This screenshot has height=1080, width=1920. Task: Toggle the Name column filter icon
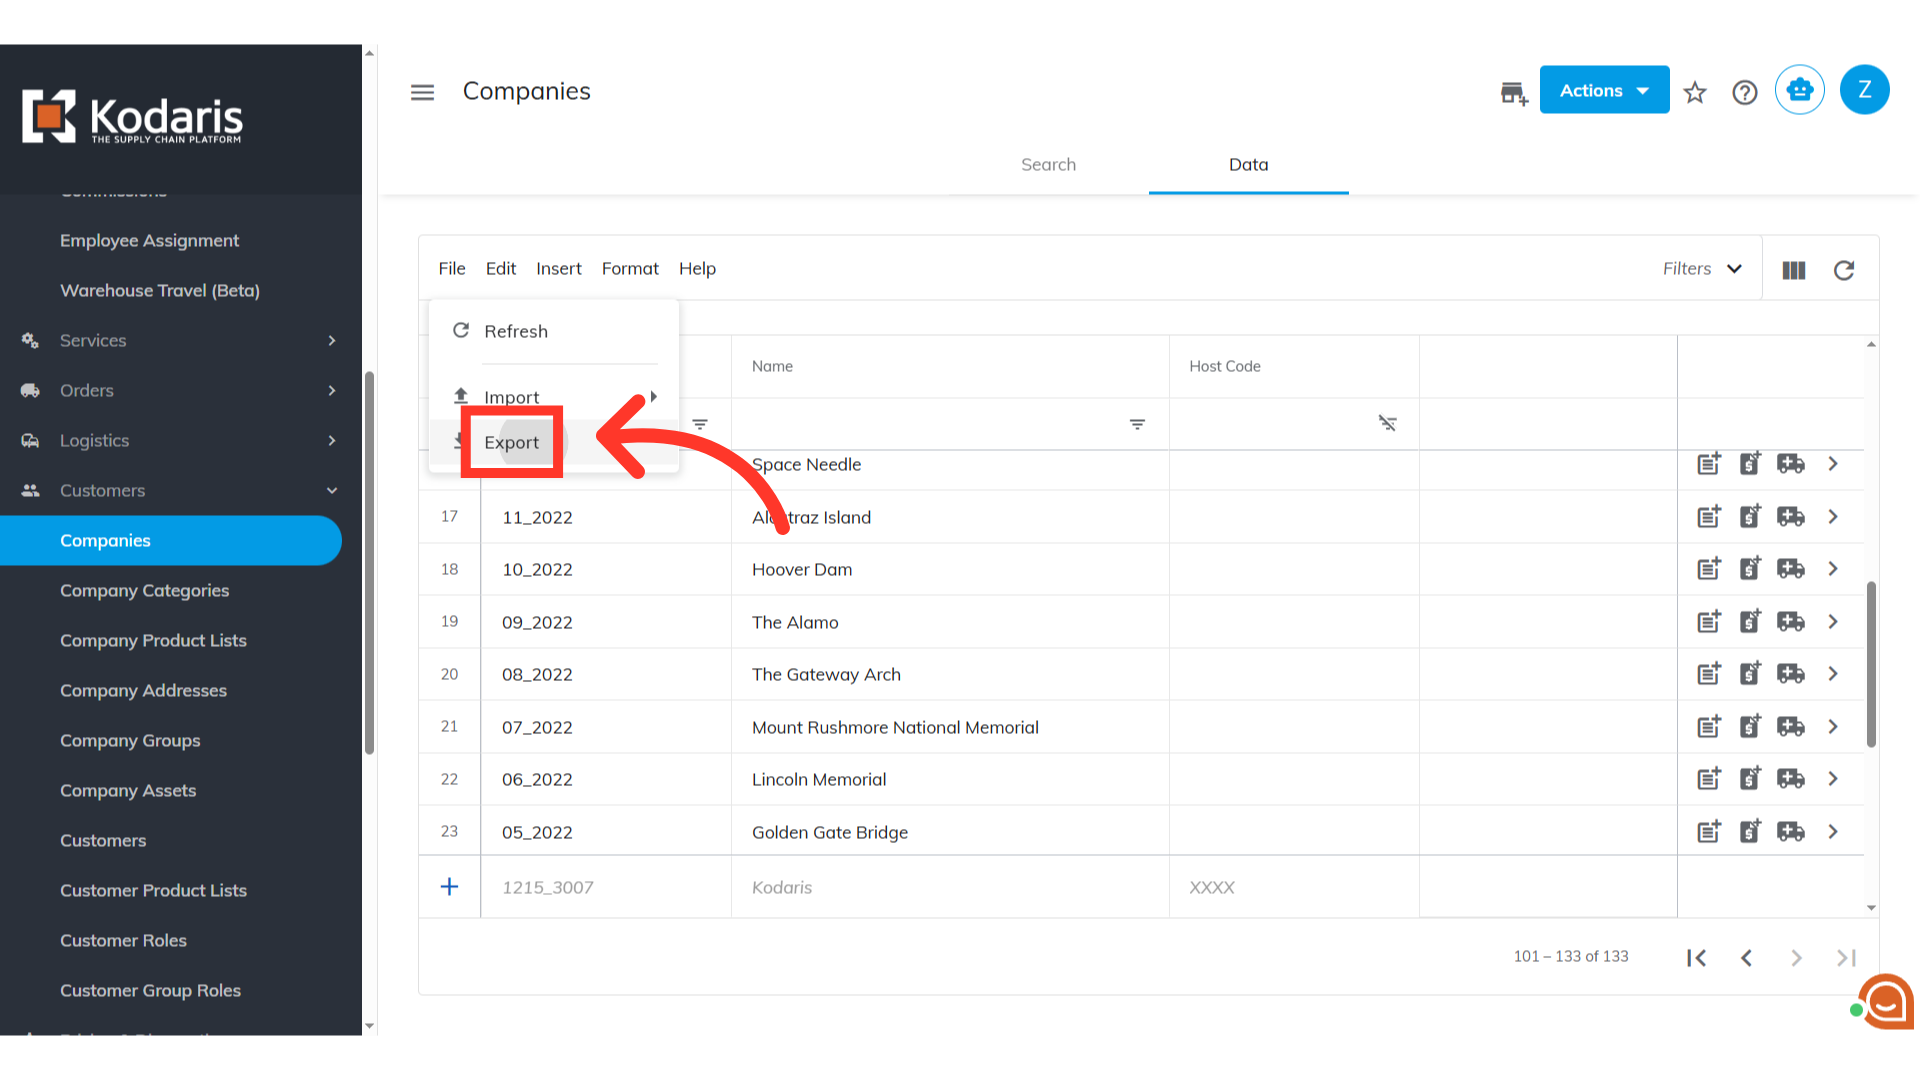tap(1137, 424)
